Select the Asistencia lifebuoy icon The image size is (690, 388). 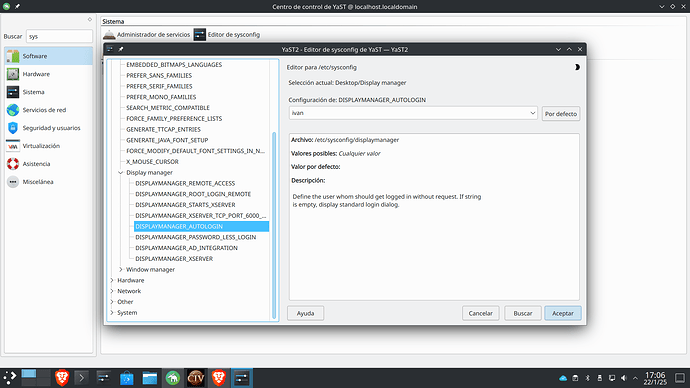13,164
